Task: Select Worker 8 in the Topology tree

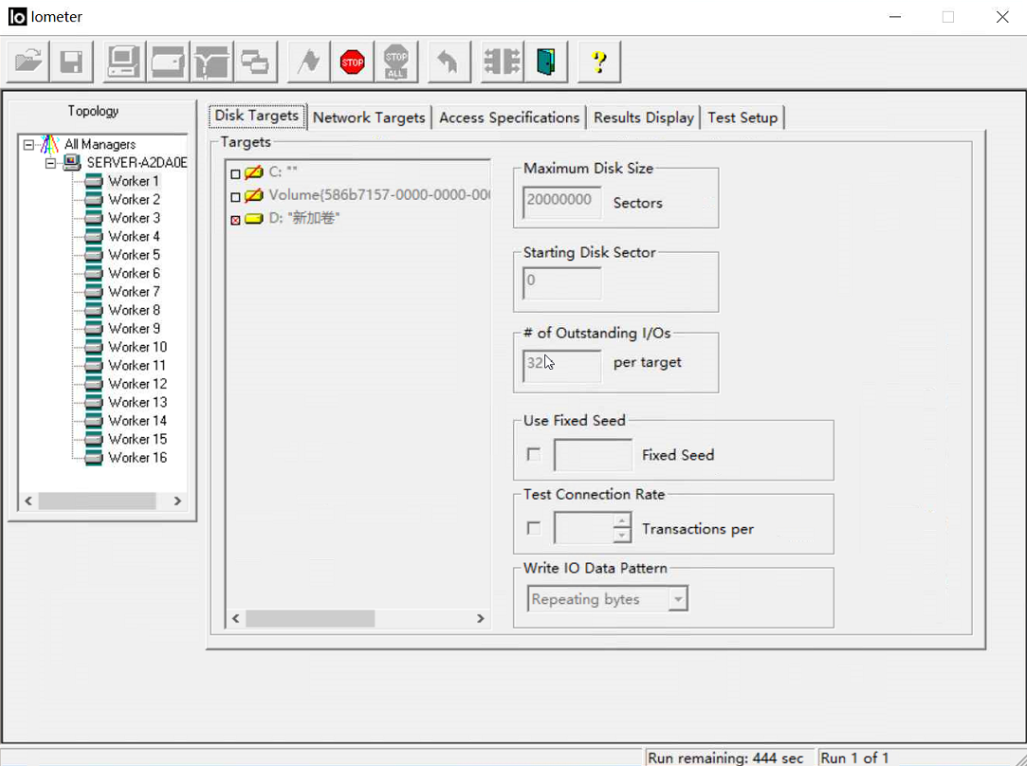Action: 134,310
